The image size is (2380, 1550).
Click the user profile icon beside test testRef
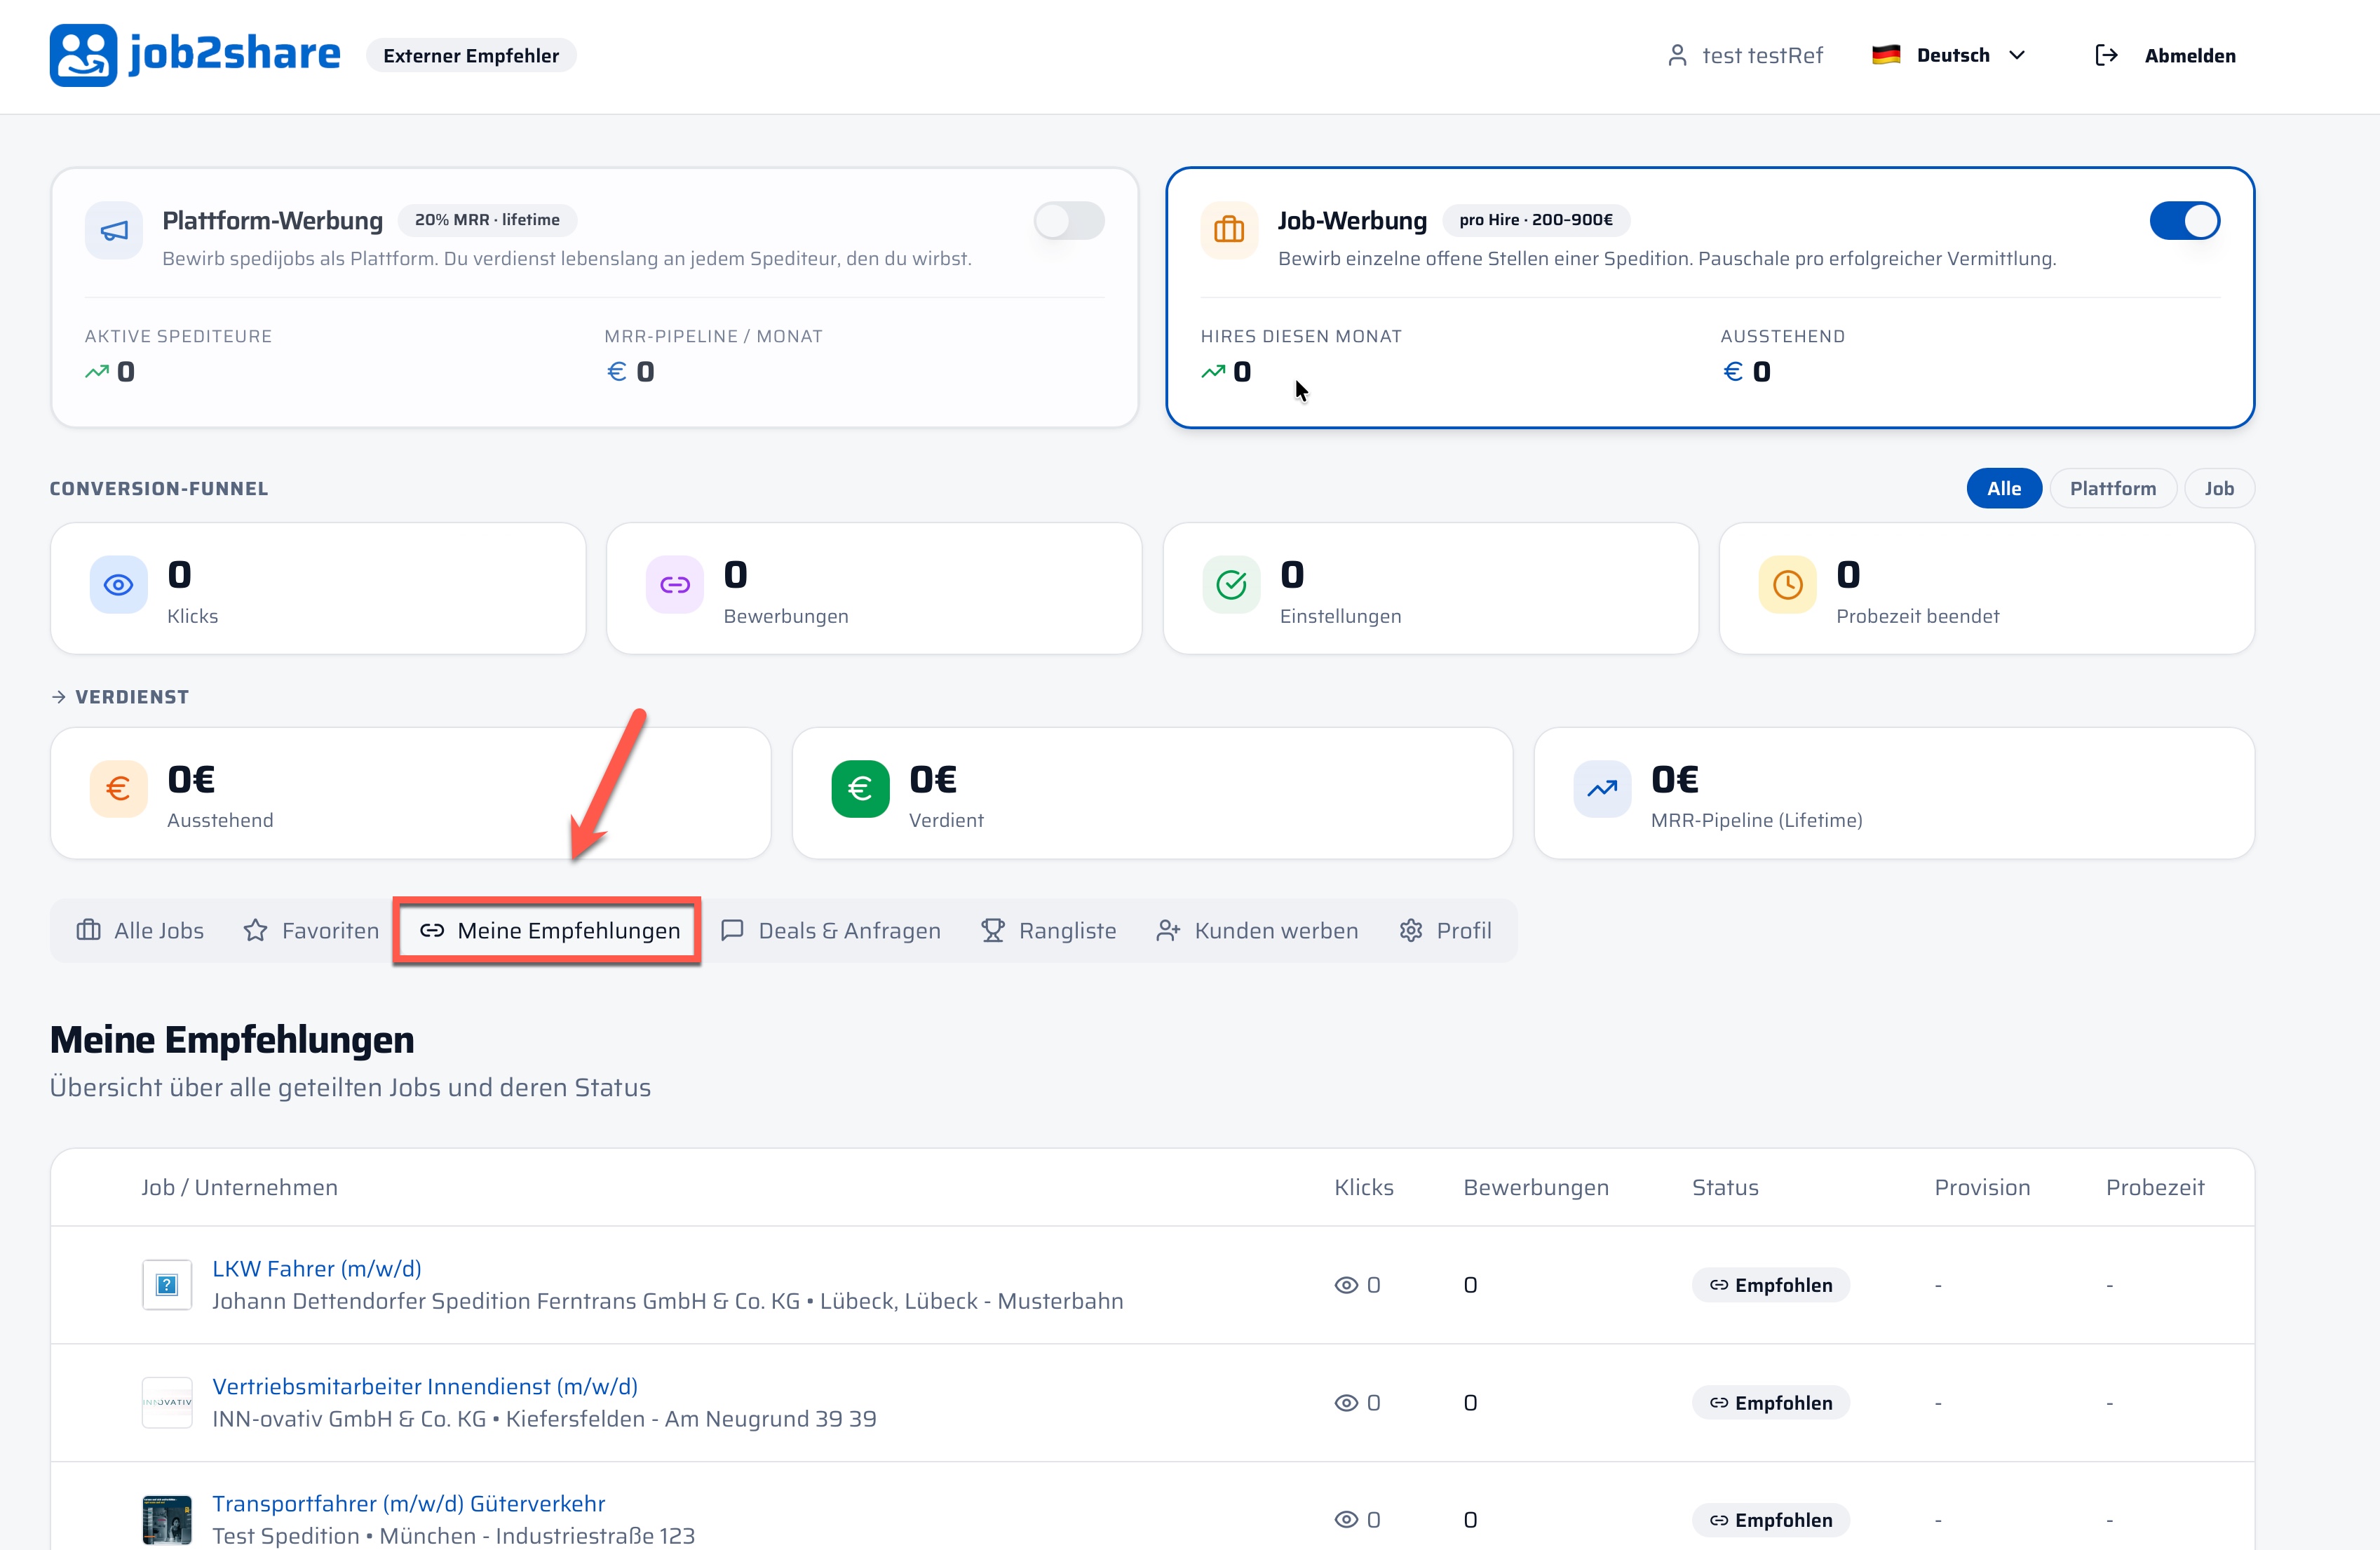click(x=1677, y=55)
